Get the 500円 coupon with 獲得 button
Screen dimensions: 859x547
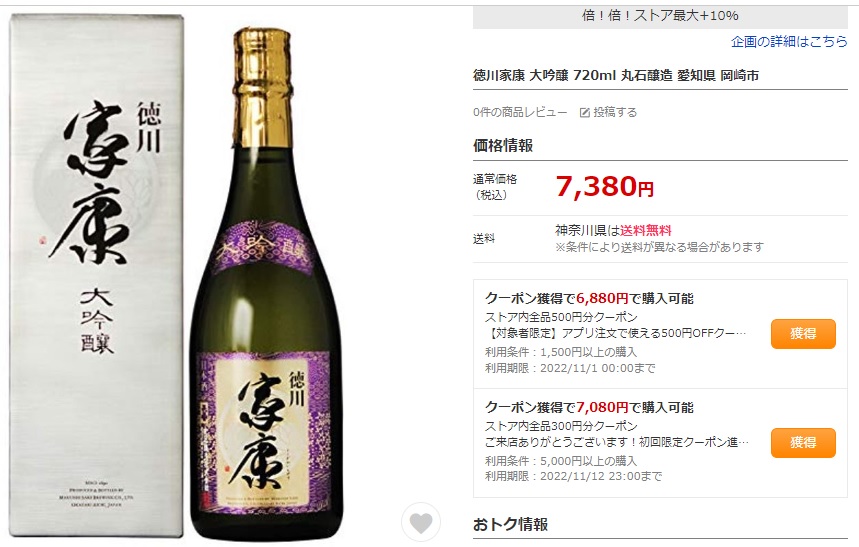(x=803, y=334)
